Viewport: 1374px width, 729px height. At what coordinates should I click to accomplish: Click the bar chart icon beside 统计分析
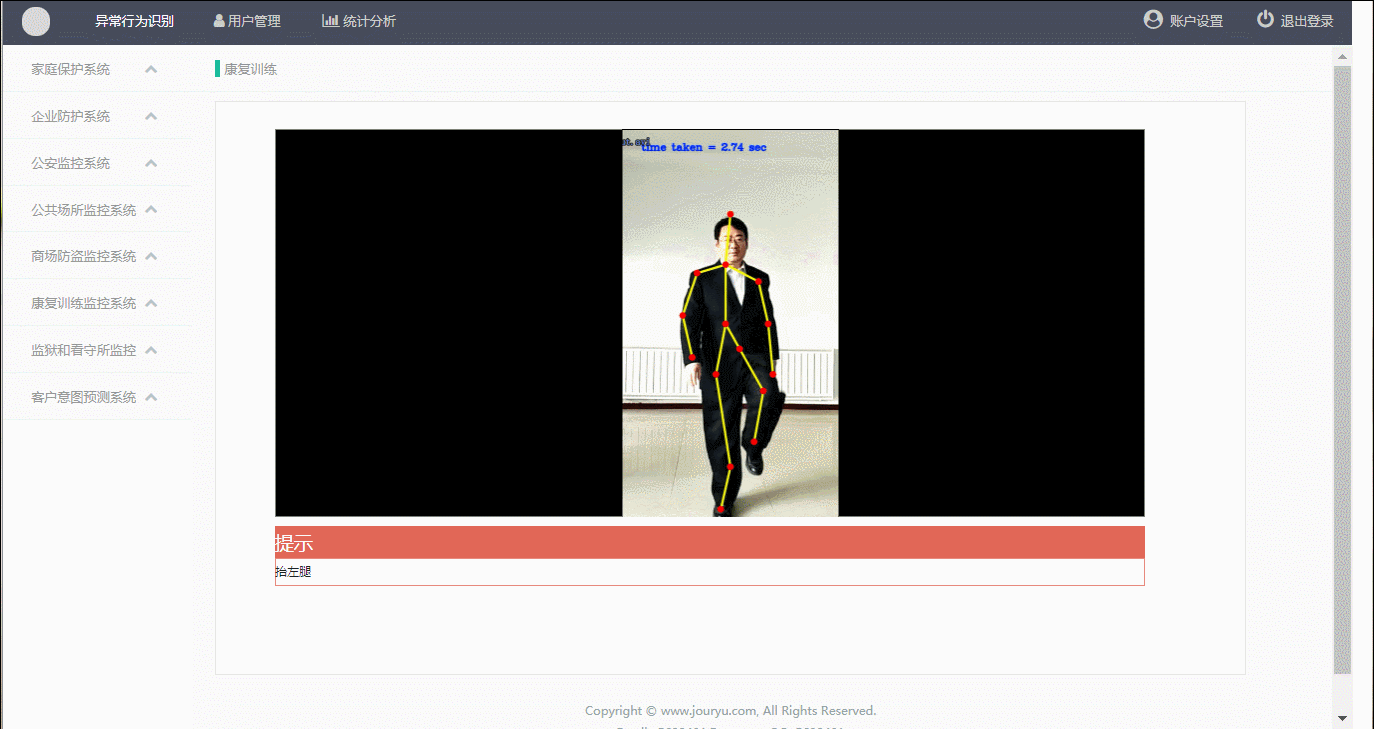[x=330, y=21]
